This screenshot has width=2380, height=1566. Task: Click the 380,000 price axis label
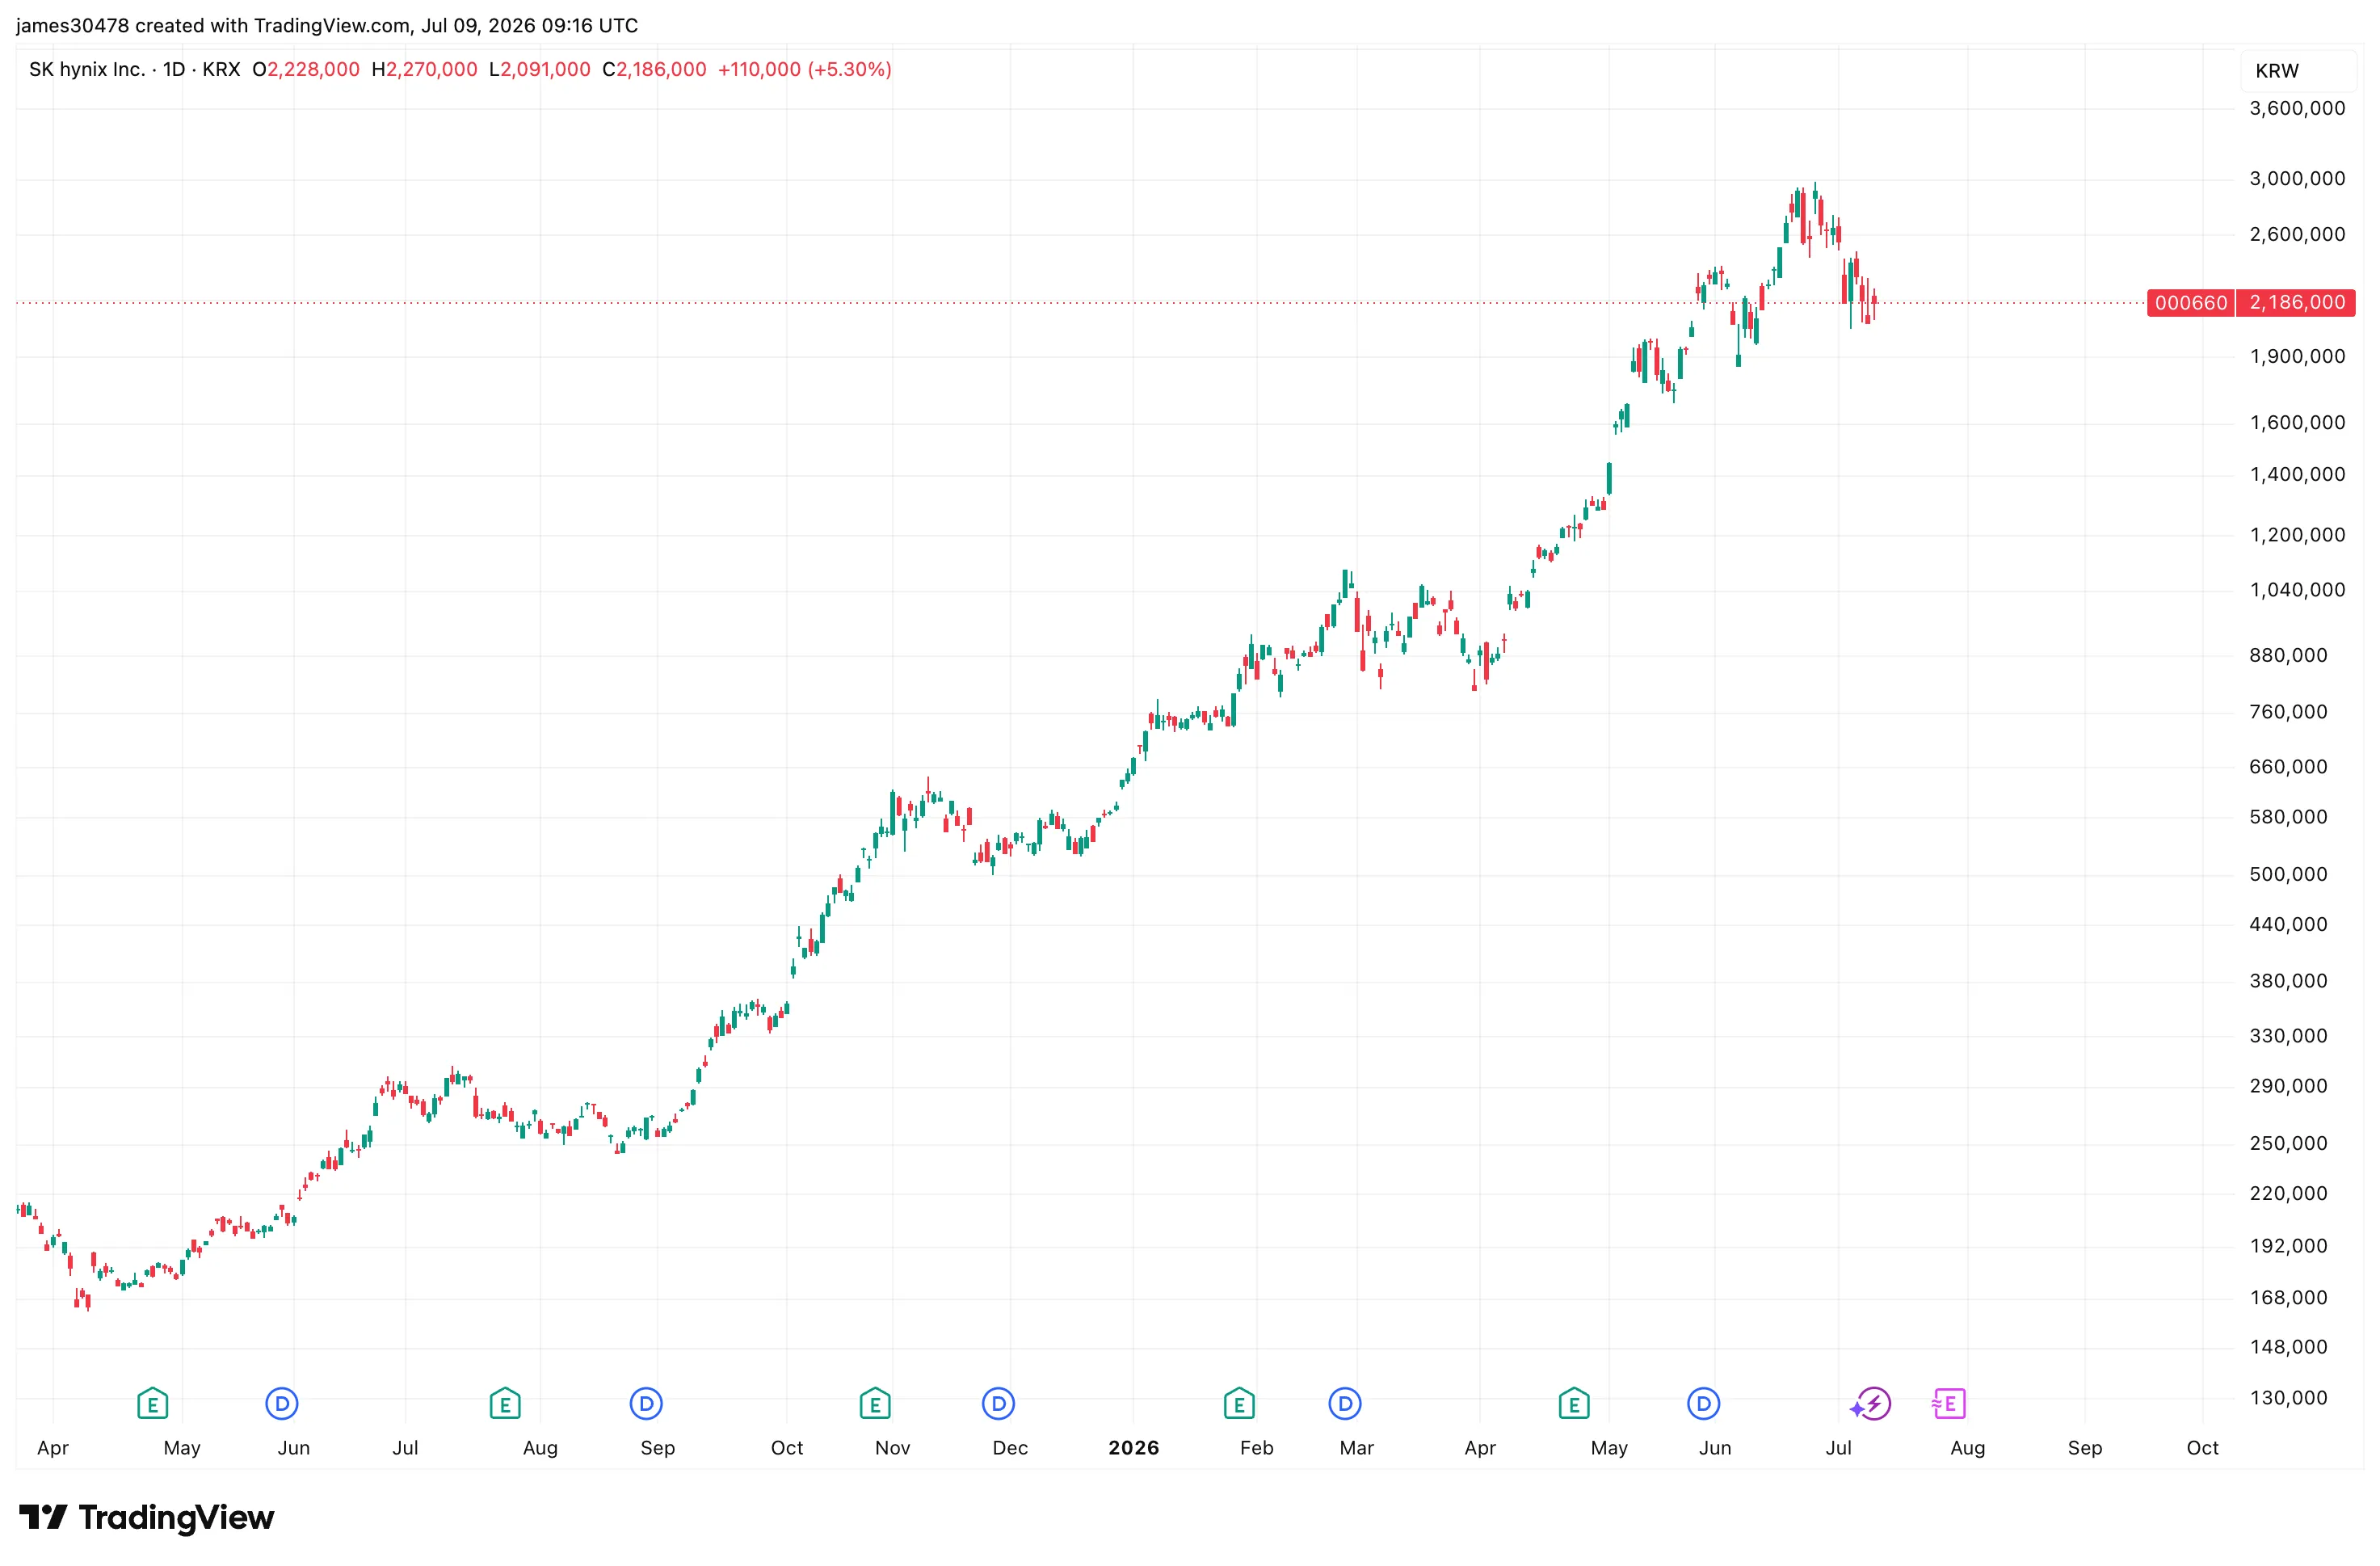[2288, 981]
